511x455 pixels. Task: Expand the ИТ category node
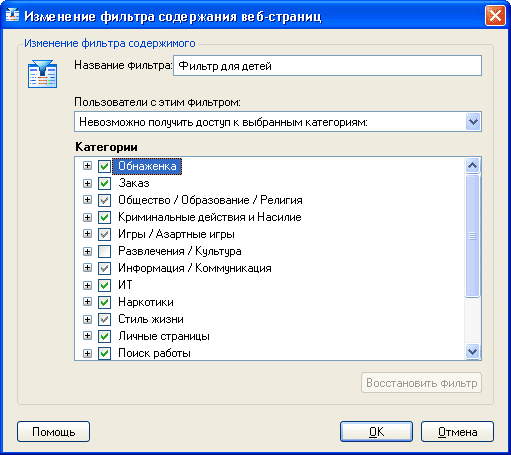point(87,285)
